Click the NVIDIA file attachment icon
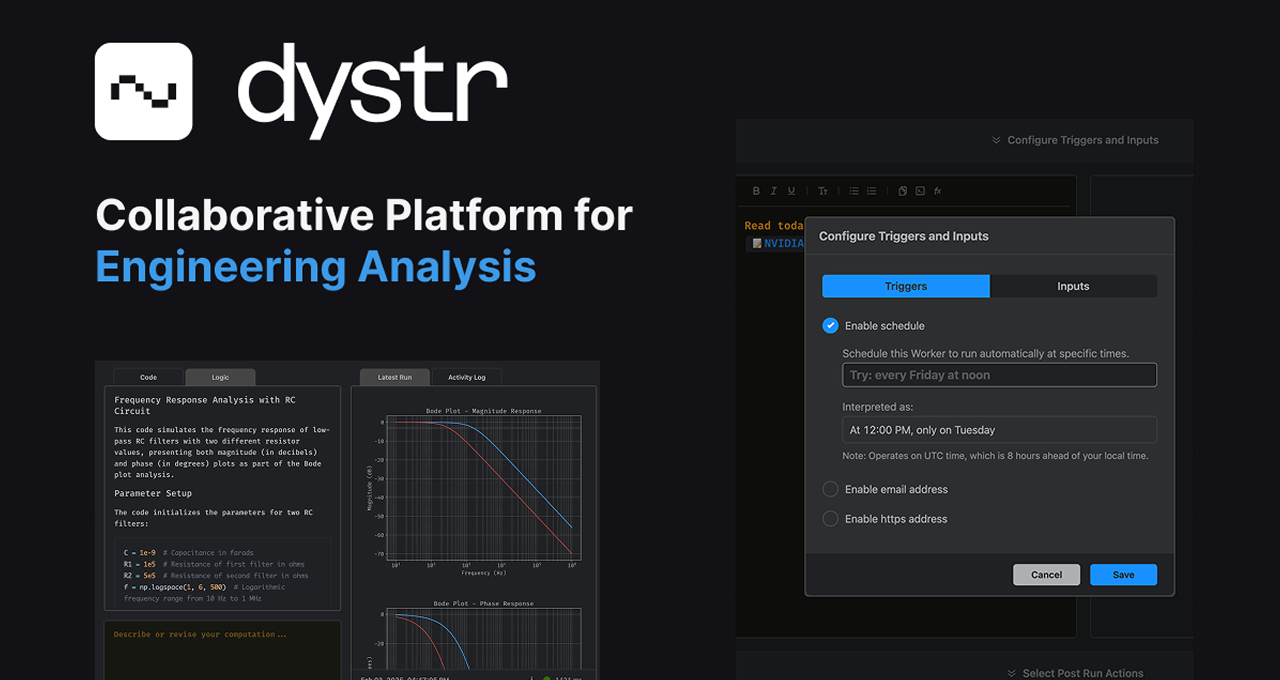The width and height of the screenshot is (1280, 680). (x=757, y=243)
